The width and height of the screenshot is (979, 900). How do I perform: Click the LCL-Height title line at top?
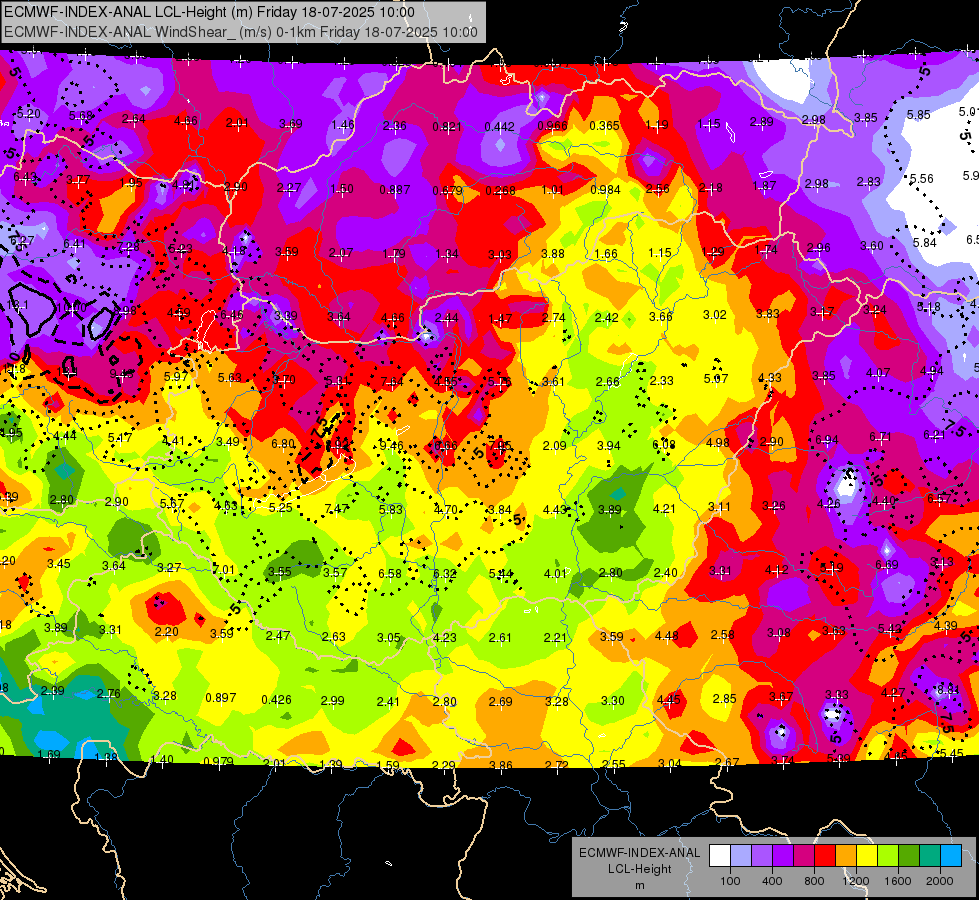[x=209, y=12]
